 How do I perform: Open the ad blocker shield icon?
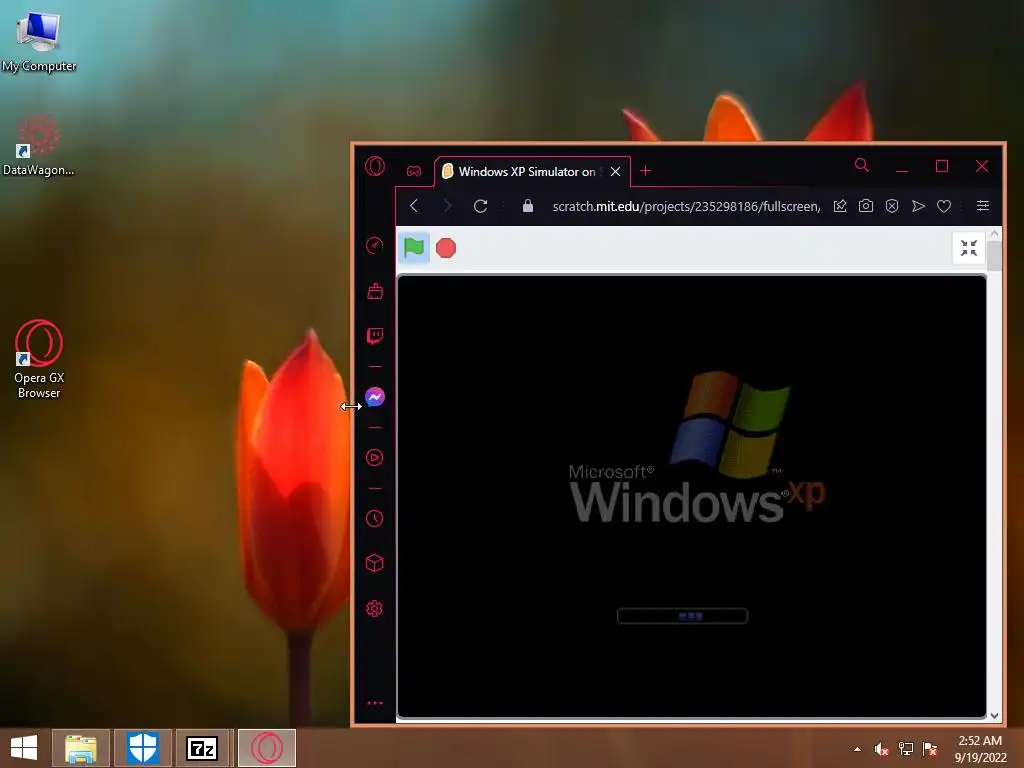[892, 206]
